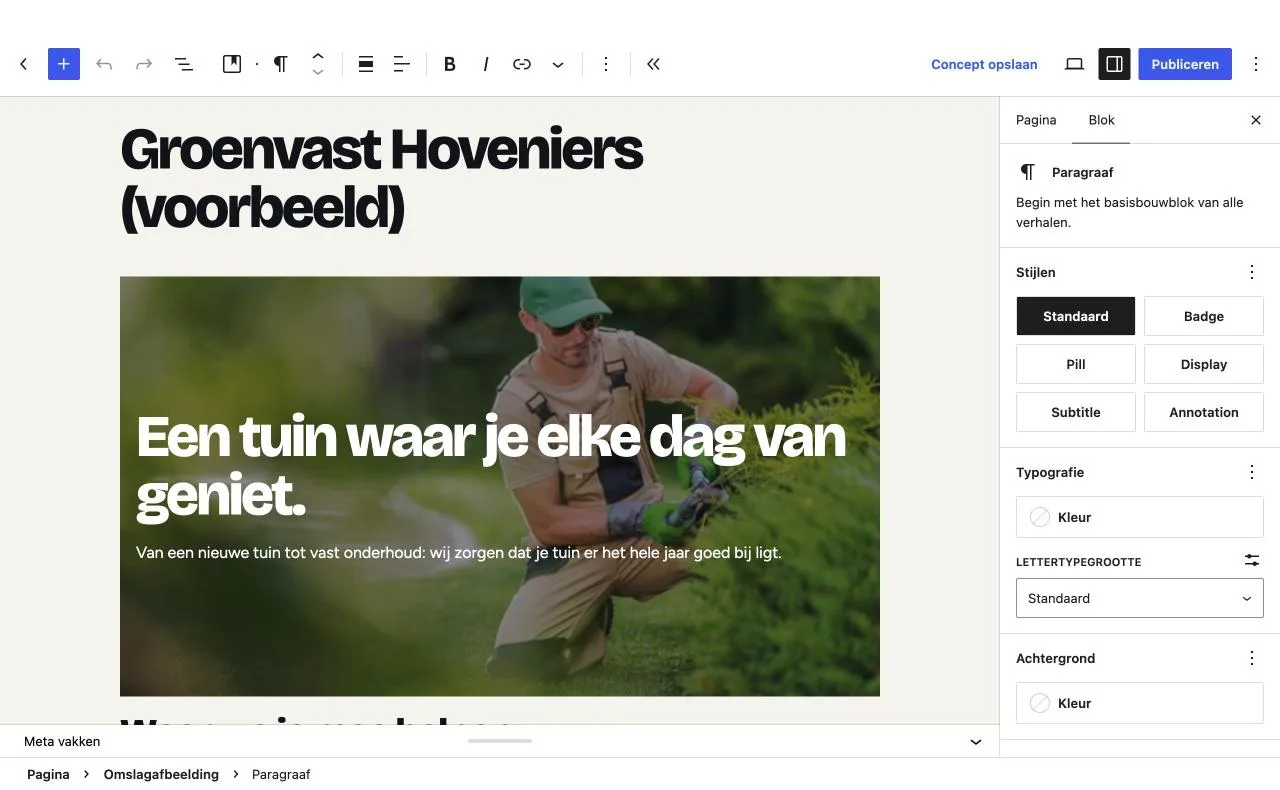
Task: Select the parent cover block
Action: click(232, 64)
